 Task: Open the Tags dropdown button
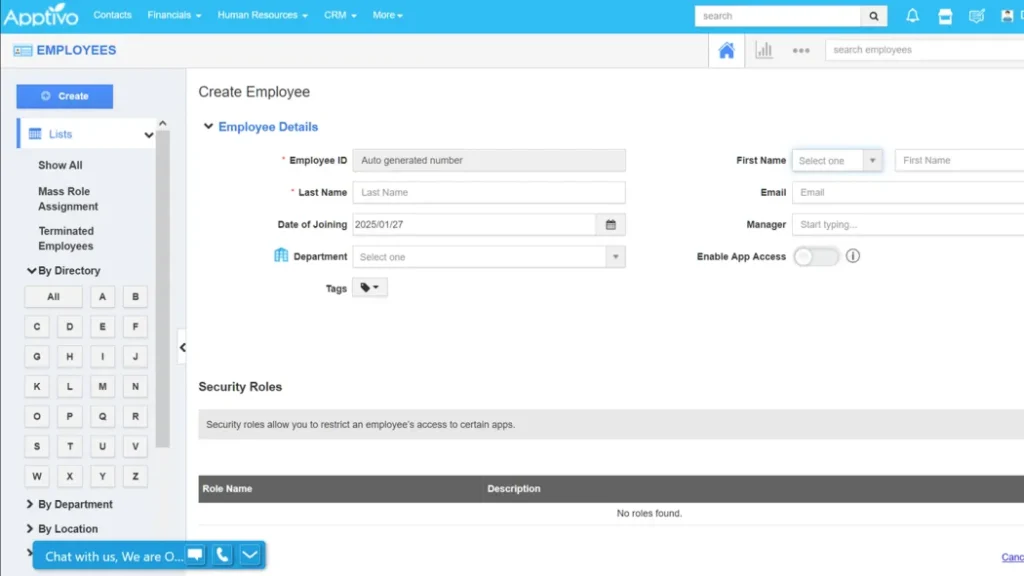[x=369, y=288]
